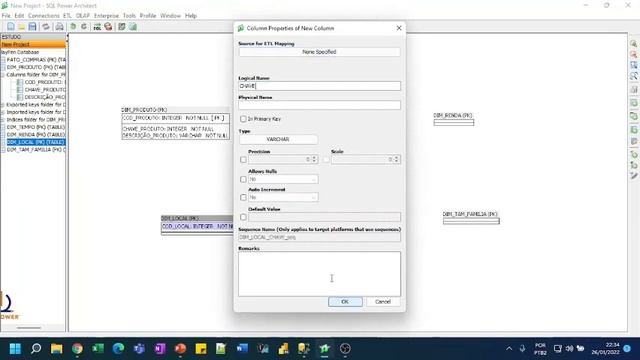The height and width of the screenshot is (360, 640).
Task: Click the taskbar search magnifier
Action: pyautogui.click(x=36, y=349)
